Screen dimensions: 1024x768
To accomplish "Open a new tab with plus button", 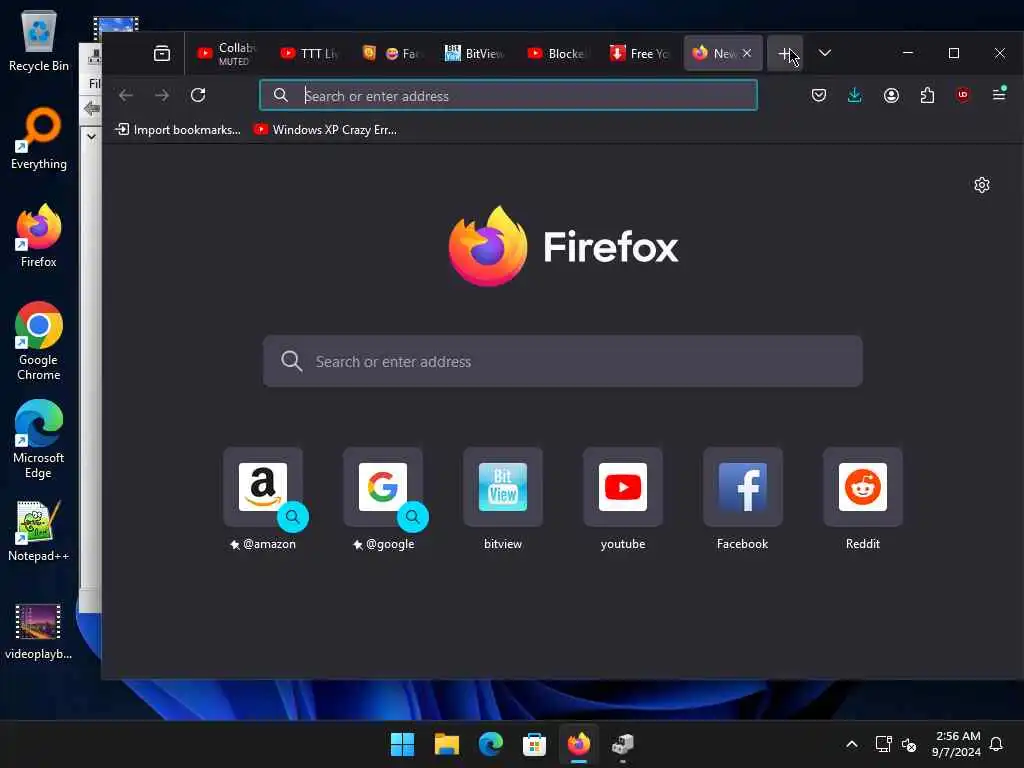I will click(x=785, y=54).
